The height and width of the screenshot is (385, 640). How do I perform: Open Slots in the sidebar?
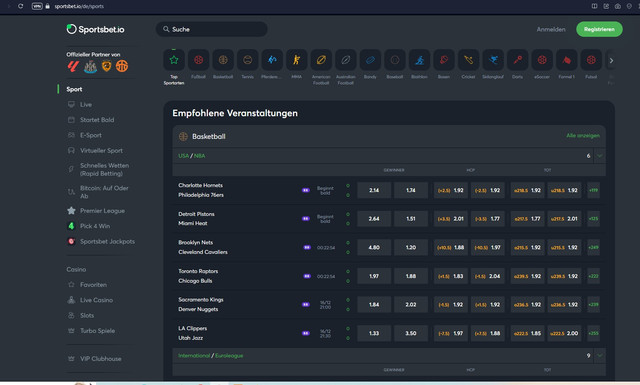click(87, 316)
